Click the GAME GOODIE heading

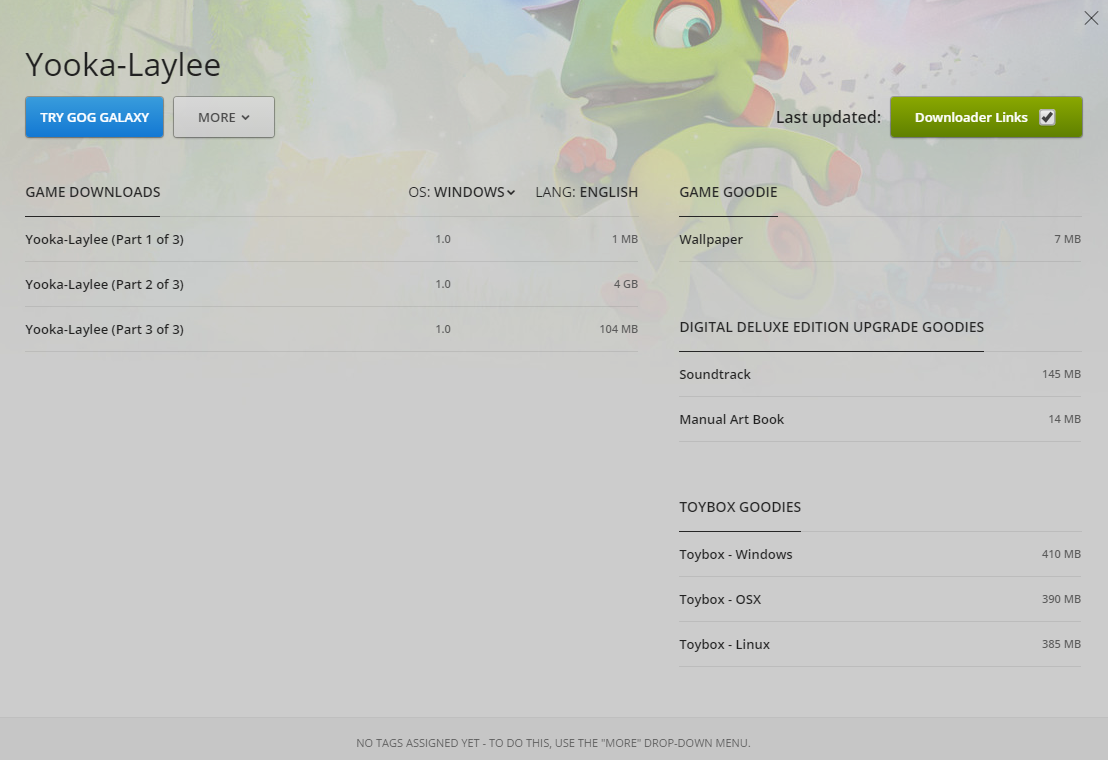click(x=728, y=192)
